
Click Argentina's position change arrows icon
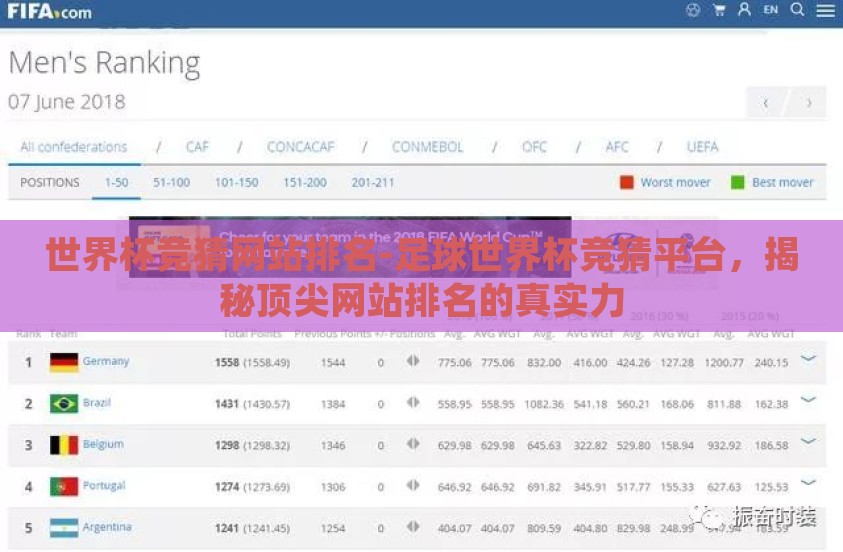413,526
